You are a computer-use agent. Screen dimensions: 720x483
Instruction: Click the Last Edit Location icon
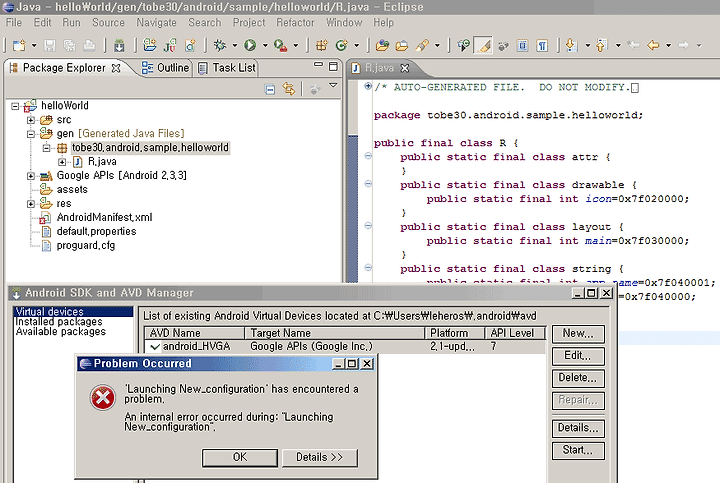point(634,45)
